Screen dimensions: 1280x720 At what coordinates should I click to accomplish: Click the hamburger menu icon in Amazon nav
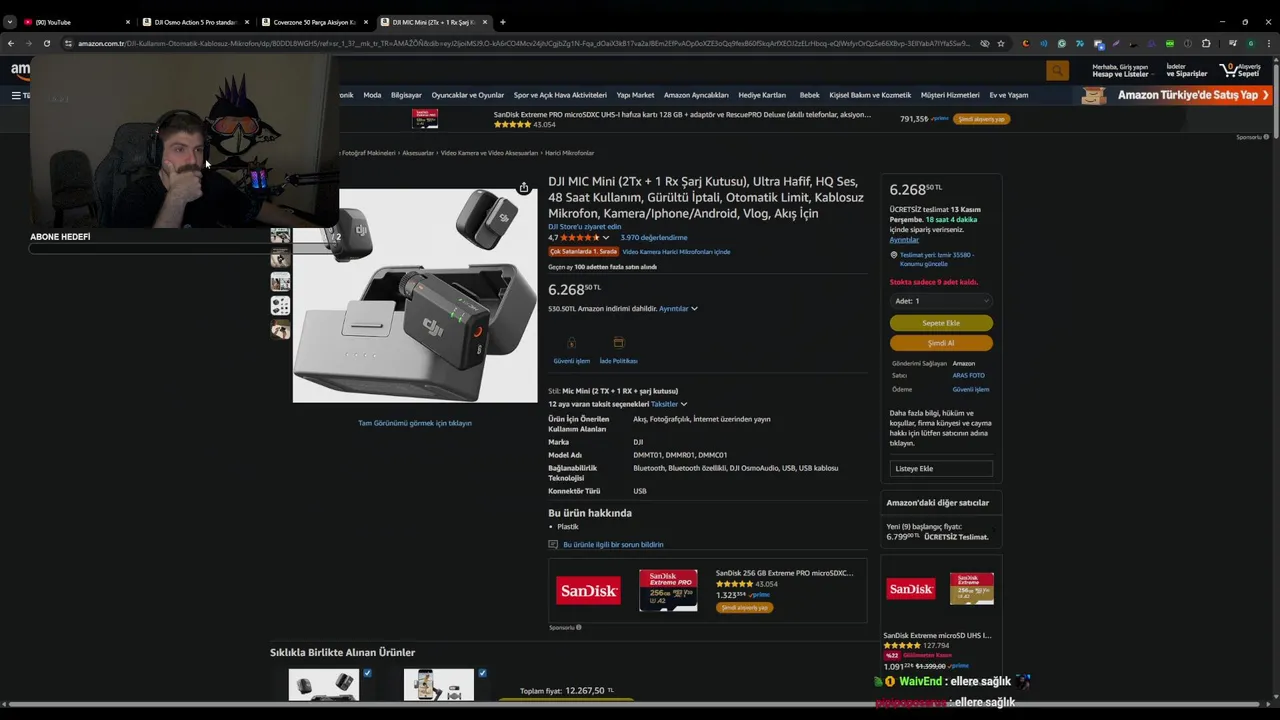16,95
